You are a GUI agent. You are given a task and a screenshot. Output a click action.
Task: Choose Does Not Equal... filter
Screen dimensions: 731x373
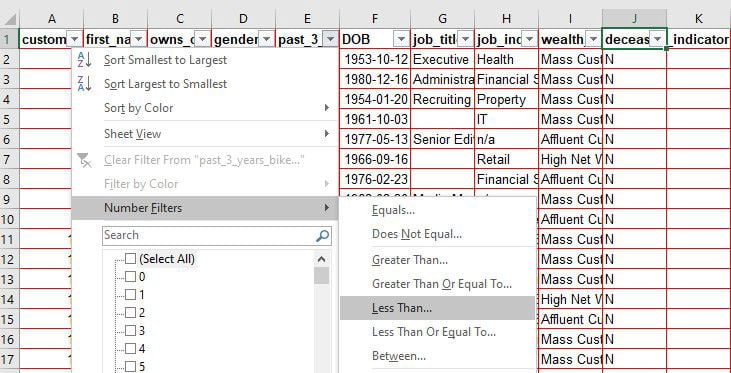tap(437, 234)
